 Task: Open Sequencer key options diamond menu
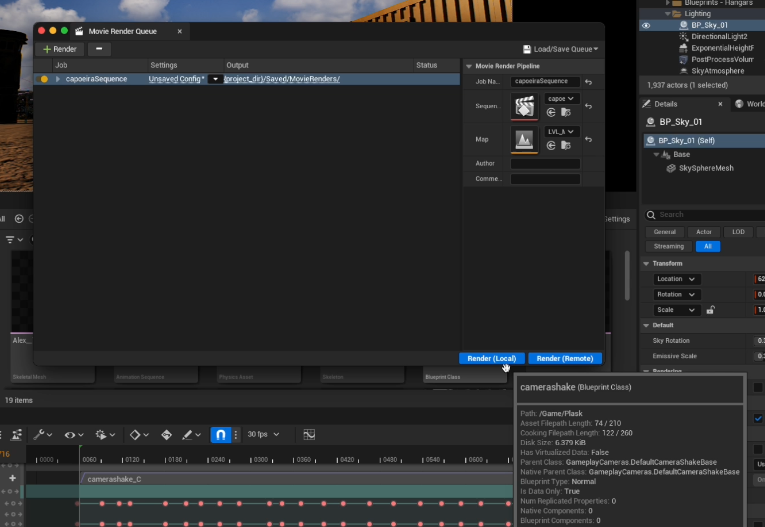[139, 434]
